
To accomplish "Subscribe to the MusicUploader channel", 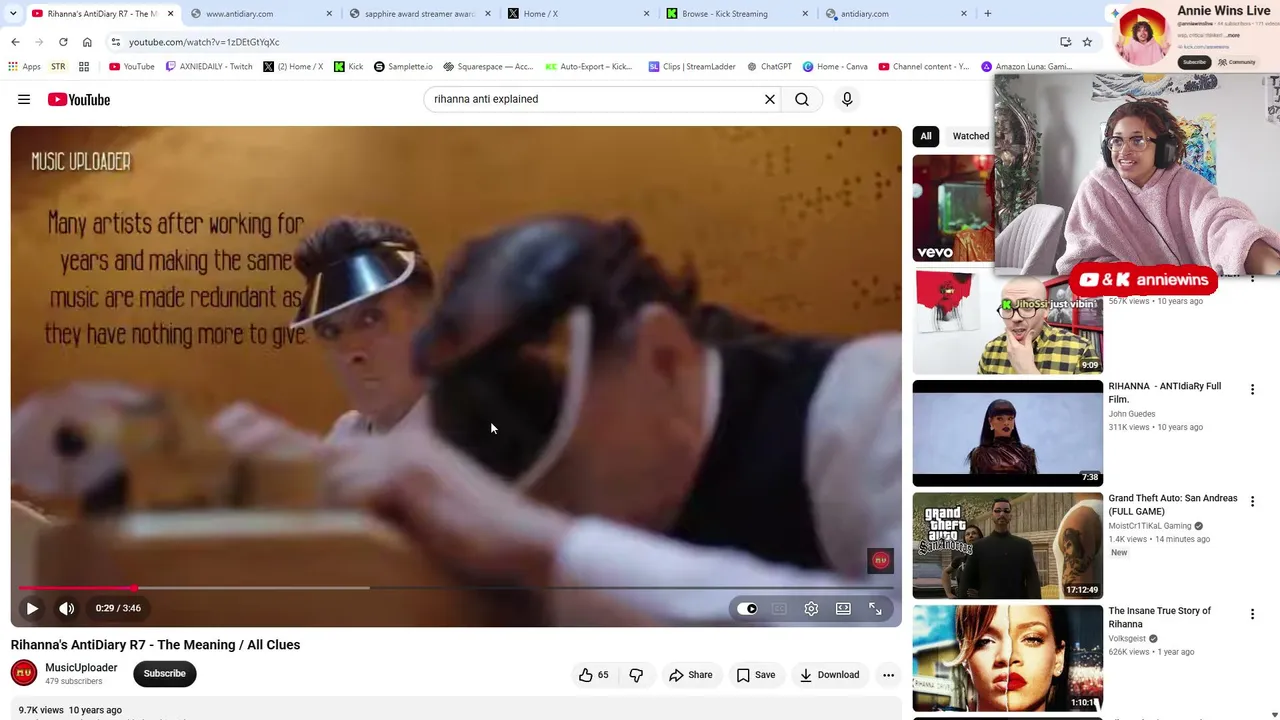I will tap(165, 674).
